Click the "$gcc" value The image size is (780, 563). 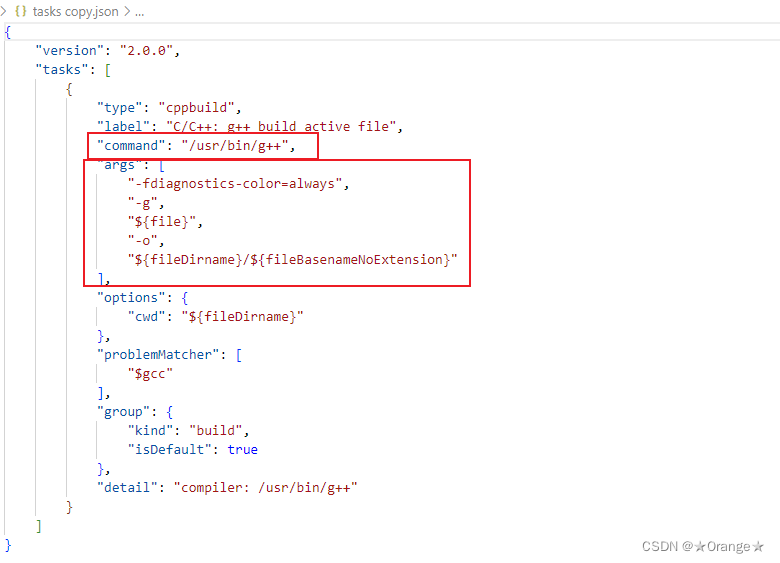(x=150, y=374)
